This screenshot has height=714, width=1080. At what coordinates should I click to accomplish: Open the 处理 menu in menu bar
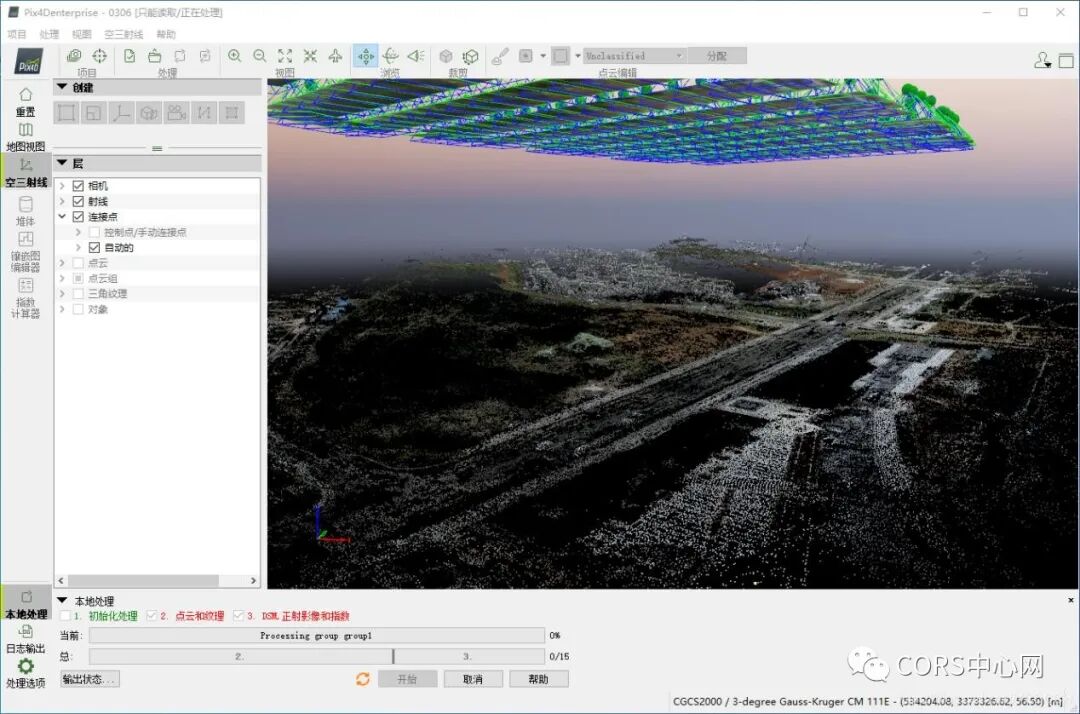click(x=49, y=34)
